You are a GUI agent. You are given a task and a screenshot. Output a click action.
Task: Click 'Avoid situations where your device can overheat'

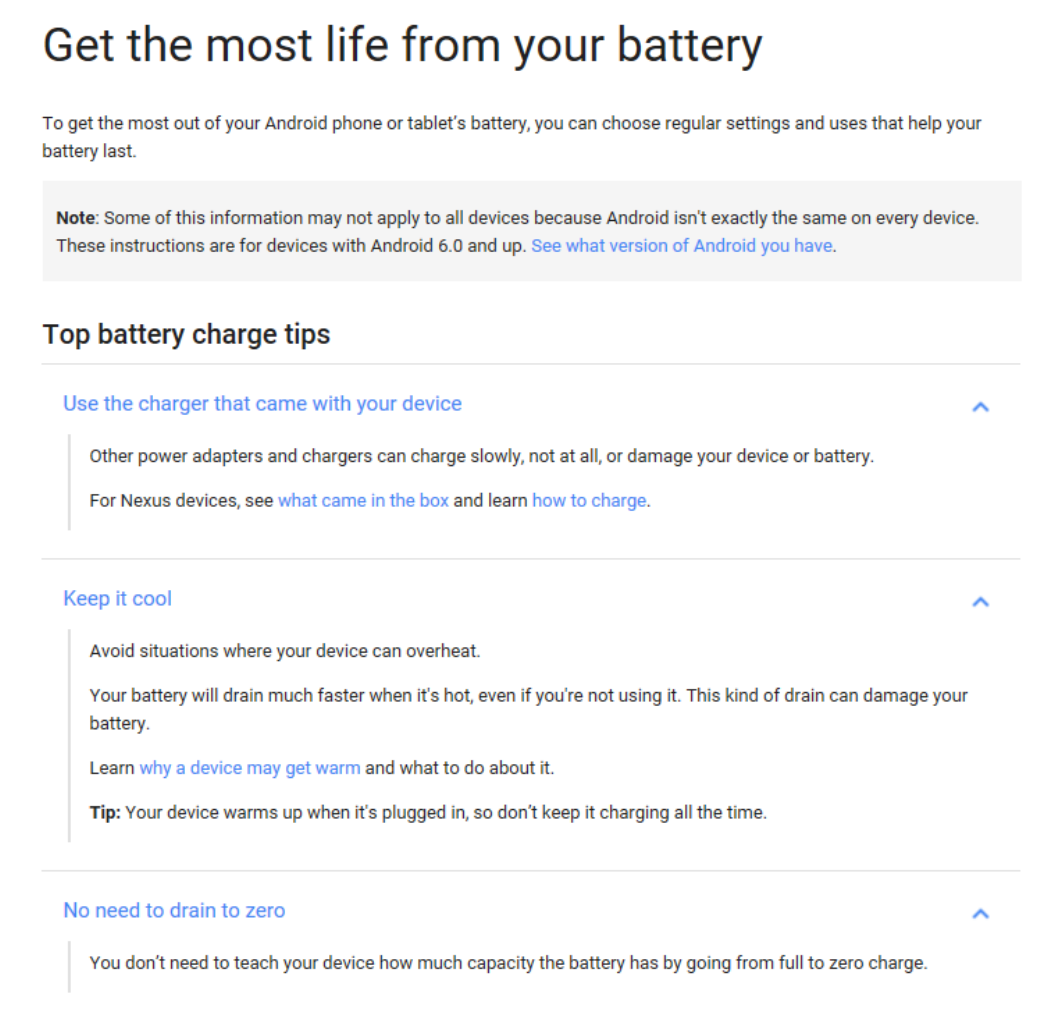point(285,651)
